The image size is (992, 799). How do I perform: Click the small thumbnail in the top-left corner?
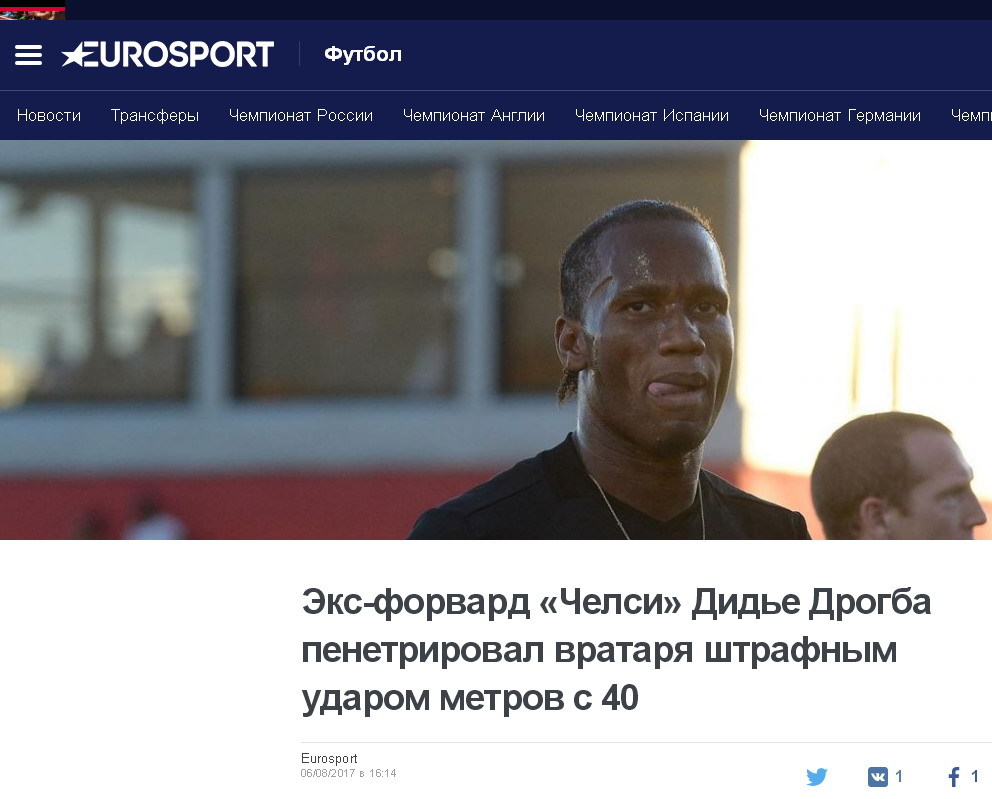pyautogui.click(x=32, y=13)
